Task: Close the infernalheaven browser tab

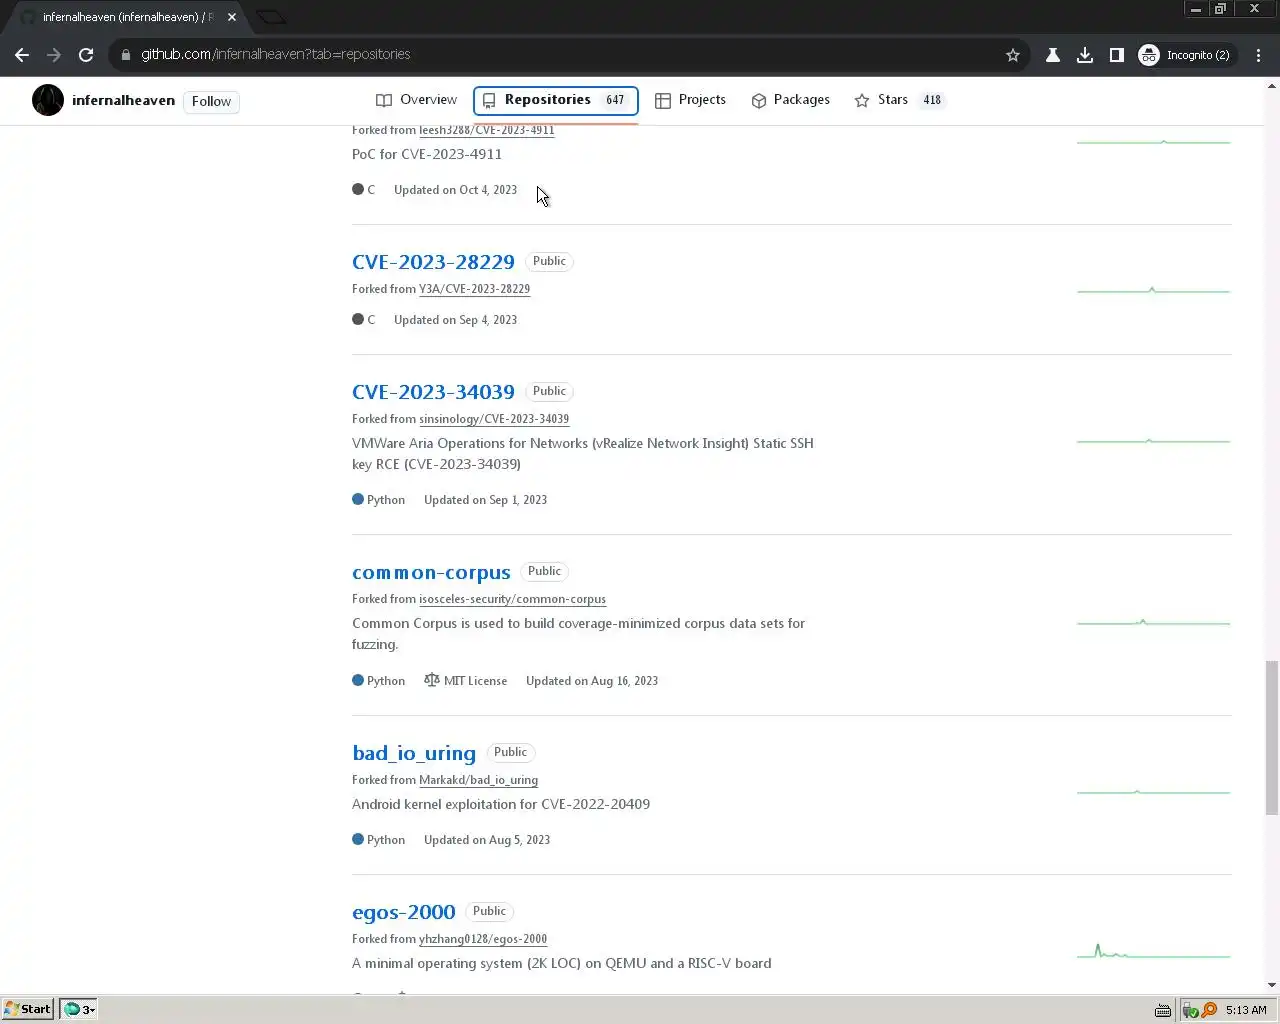Action: (231, 17)
